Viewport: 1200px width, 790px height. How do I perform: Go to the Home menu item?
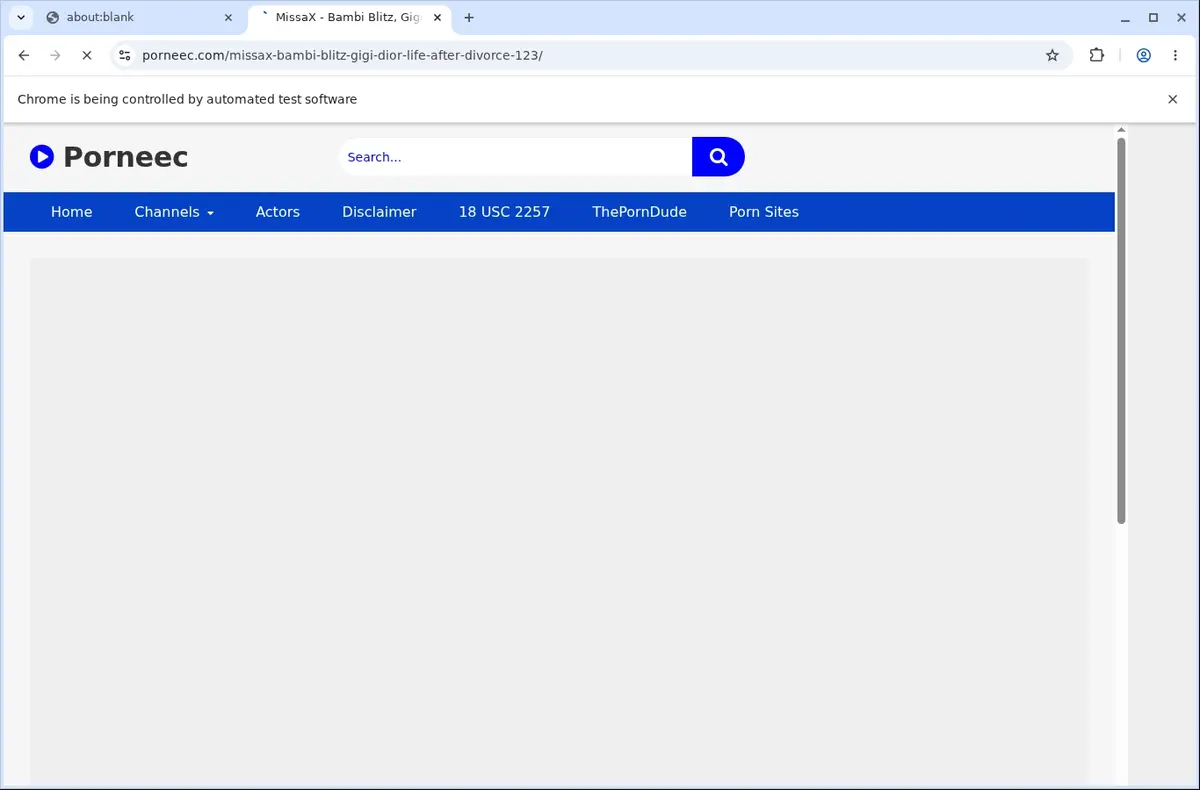[x=72, y=212]
